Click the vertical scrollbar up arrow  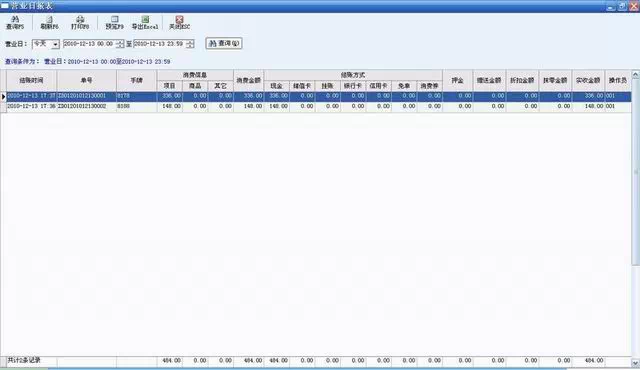point(636,75)
